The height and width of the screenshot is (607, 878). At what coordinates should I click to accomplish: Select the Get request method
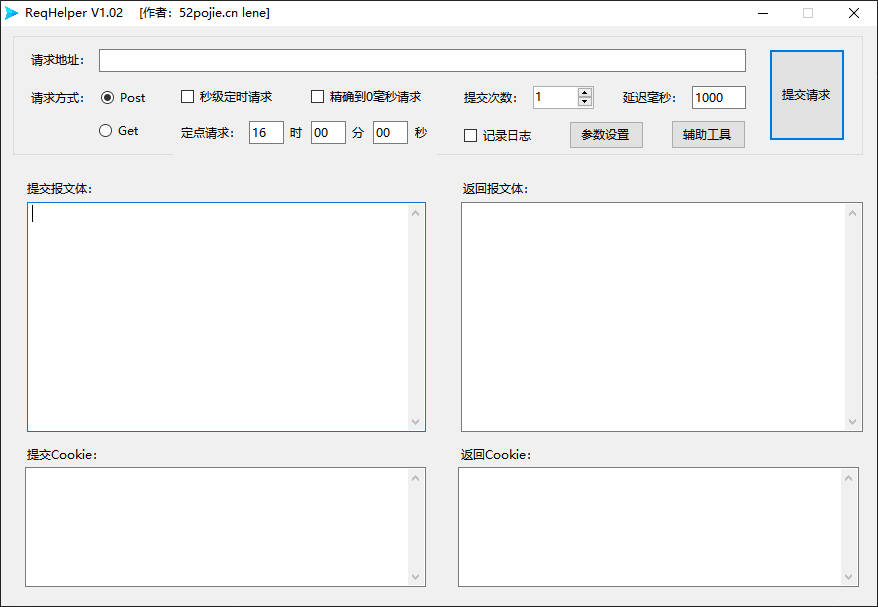pos(106,130)
